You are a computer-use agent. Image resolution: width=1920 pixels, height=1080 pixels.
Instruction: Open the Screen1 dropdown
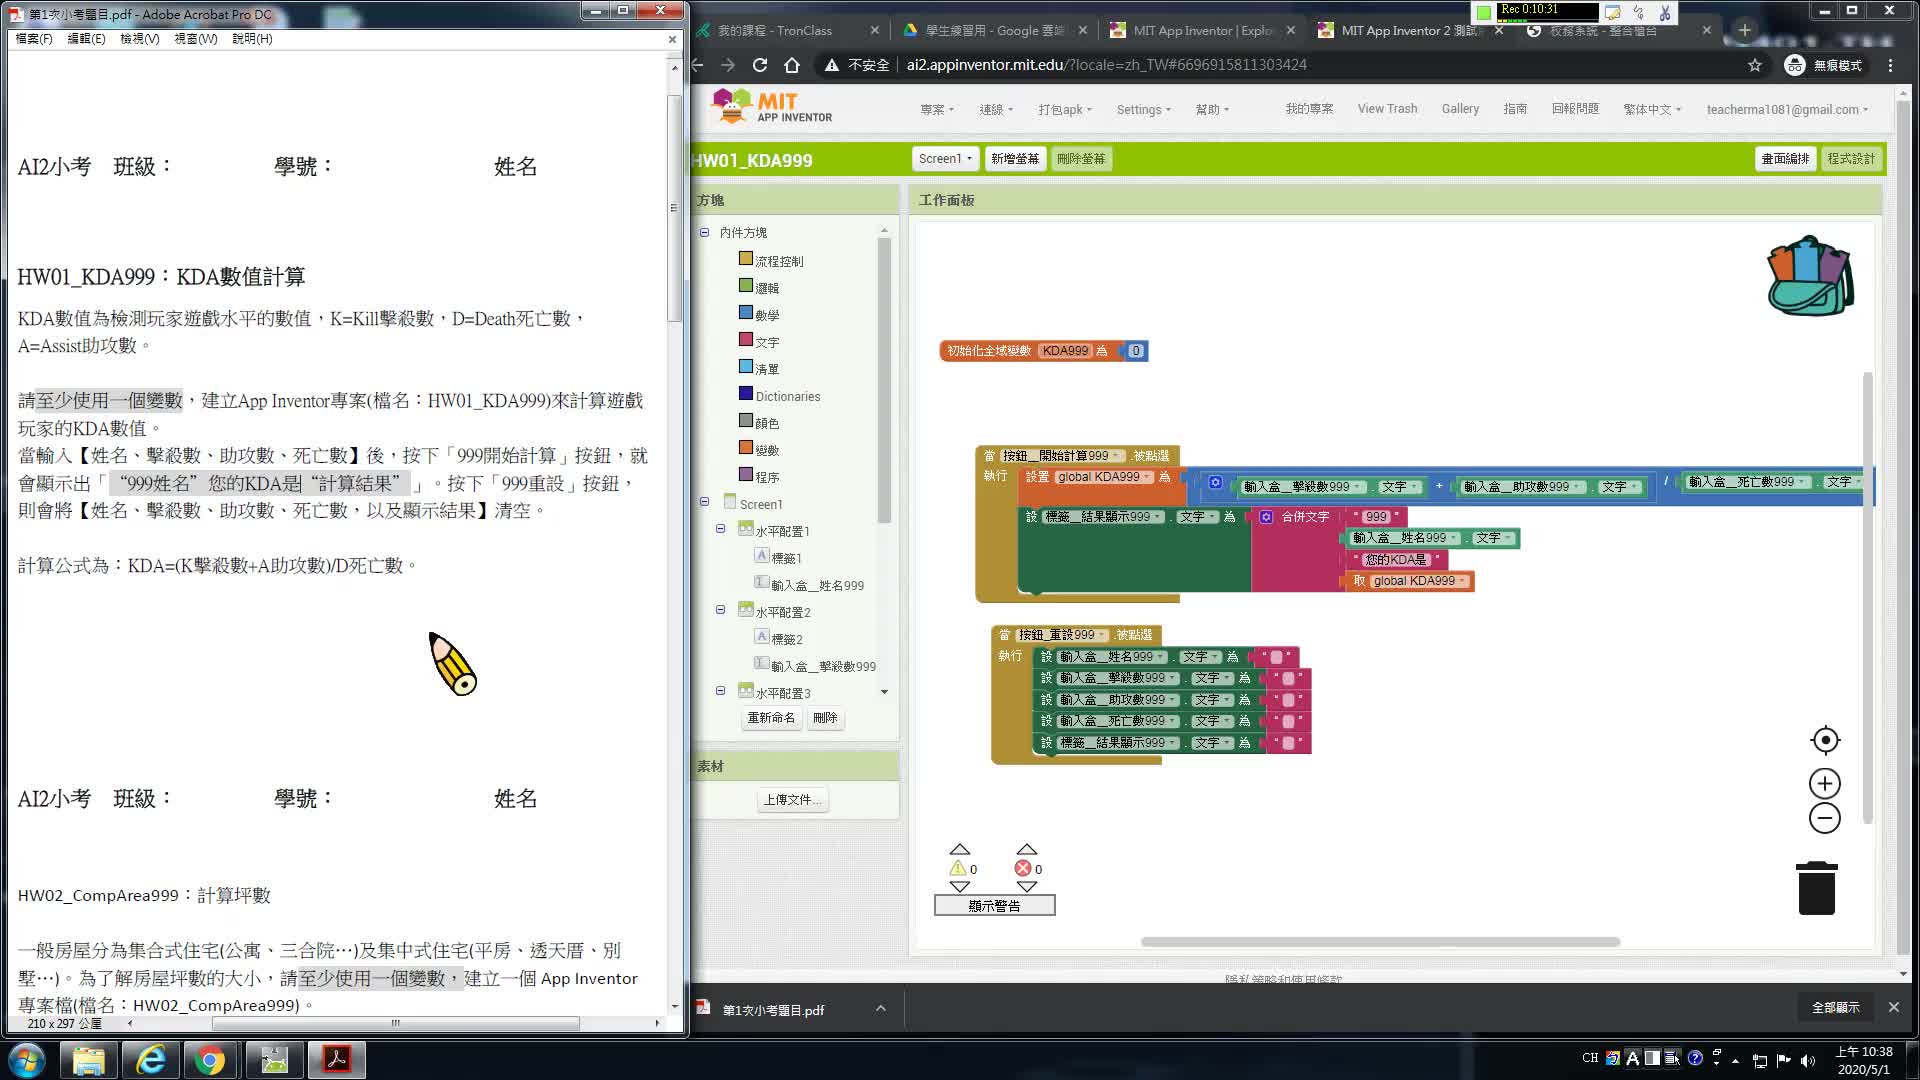[945, 158]
